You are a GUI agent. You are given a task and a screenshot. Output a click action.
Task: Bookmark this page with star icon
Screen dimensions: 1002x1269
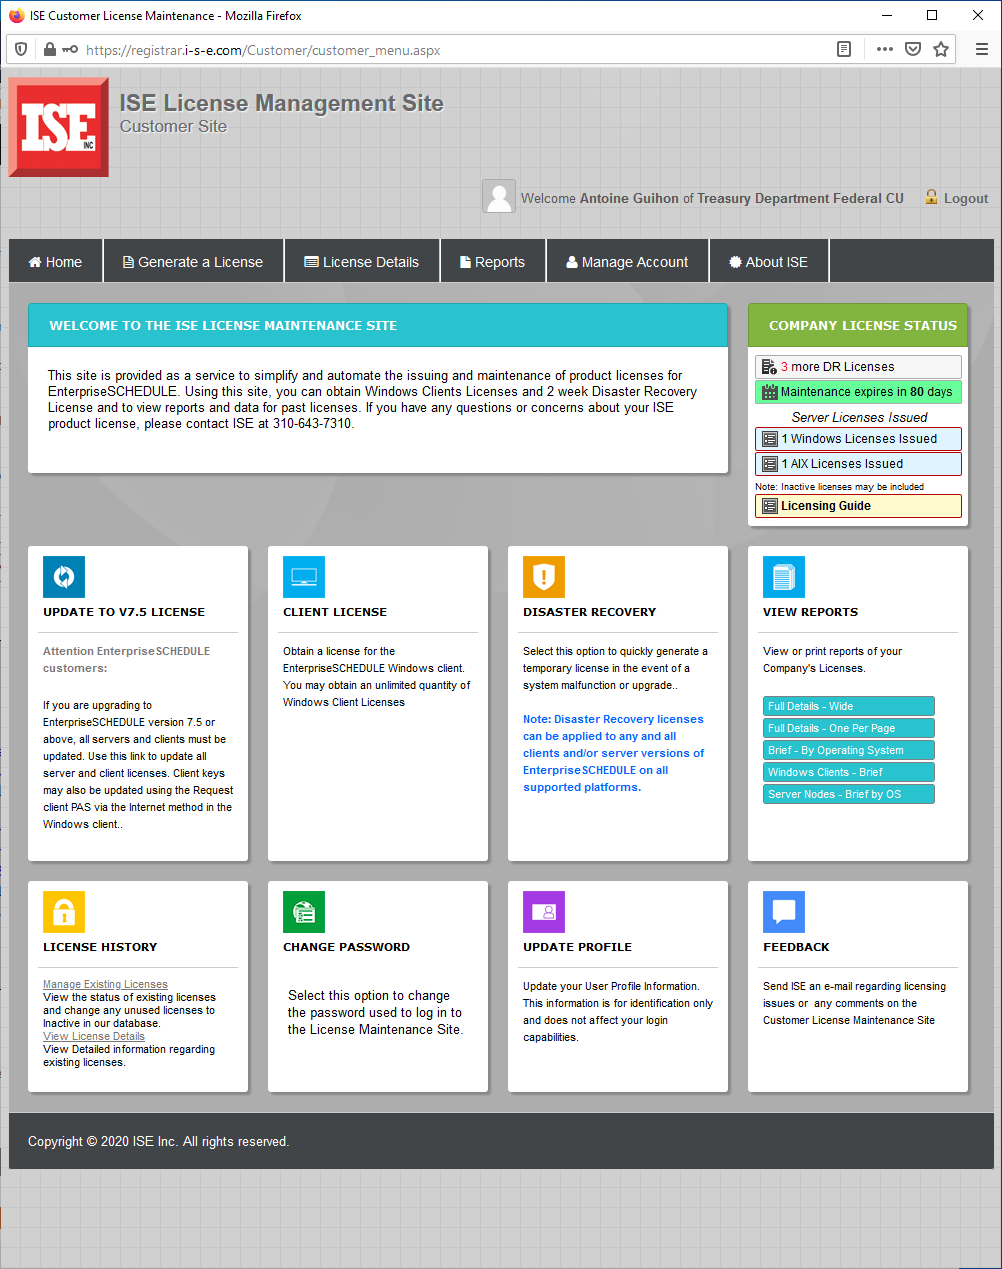point(941,49)
